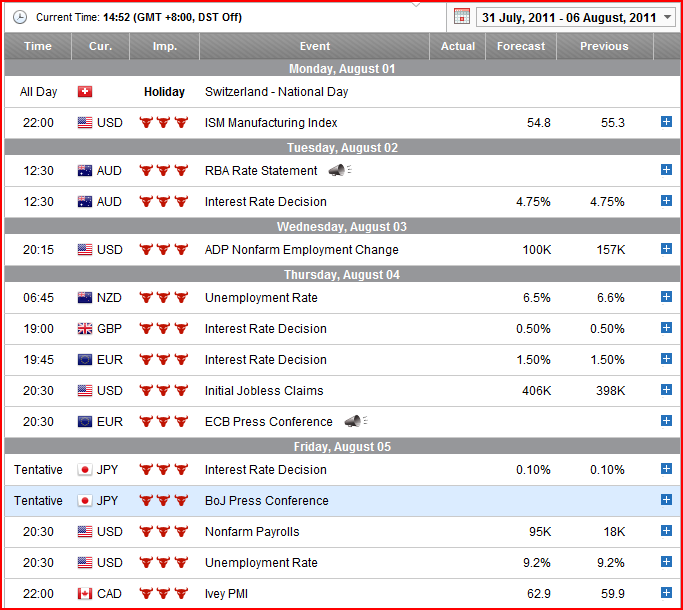Click the US flag in Initial Jobless Claims row

point(85,390)
